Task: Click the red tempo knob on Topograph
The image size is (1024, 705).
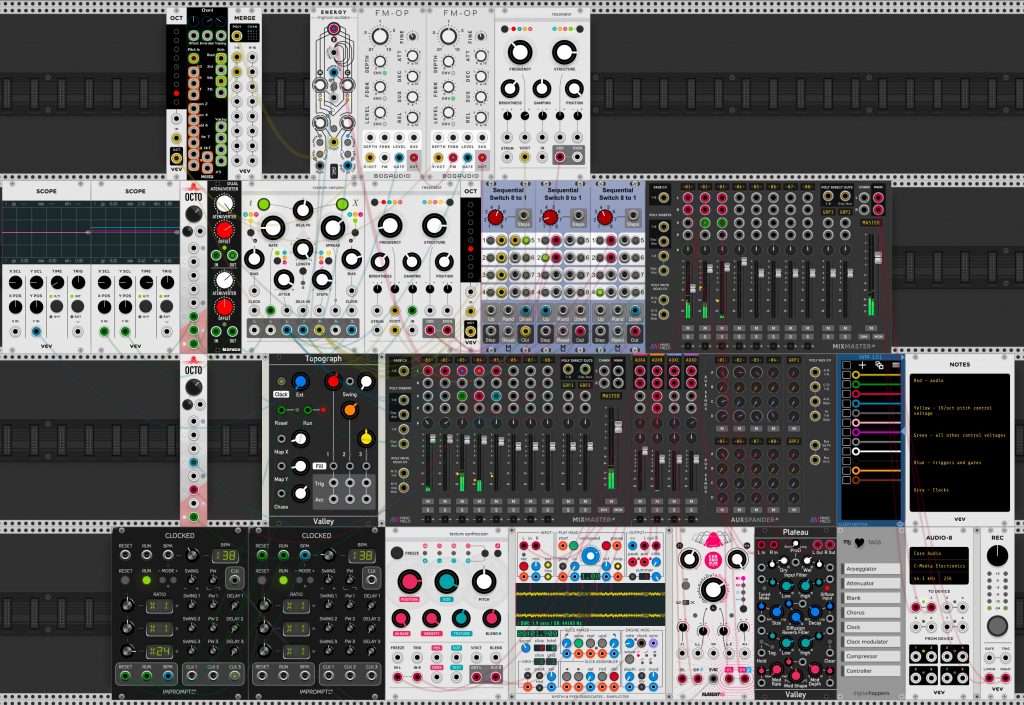Action: (333, 381)
